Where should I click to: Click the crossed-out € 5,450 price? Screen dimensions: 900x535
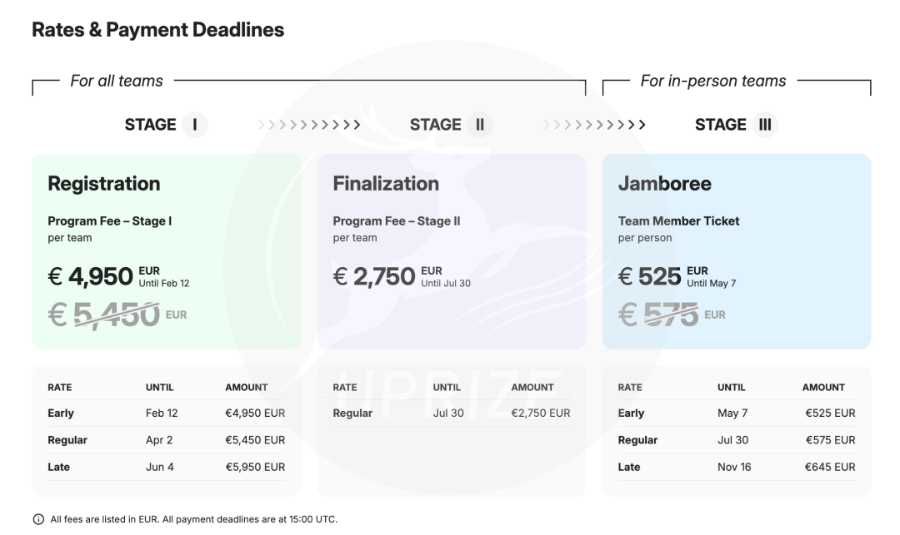[x=104, y=315]
